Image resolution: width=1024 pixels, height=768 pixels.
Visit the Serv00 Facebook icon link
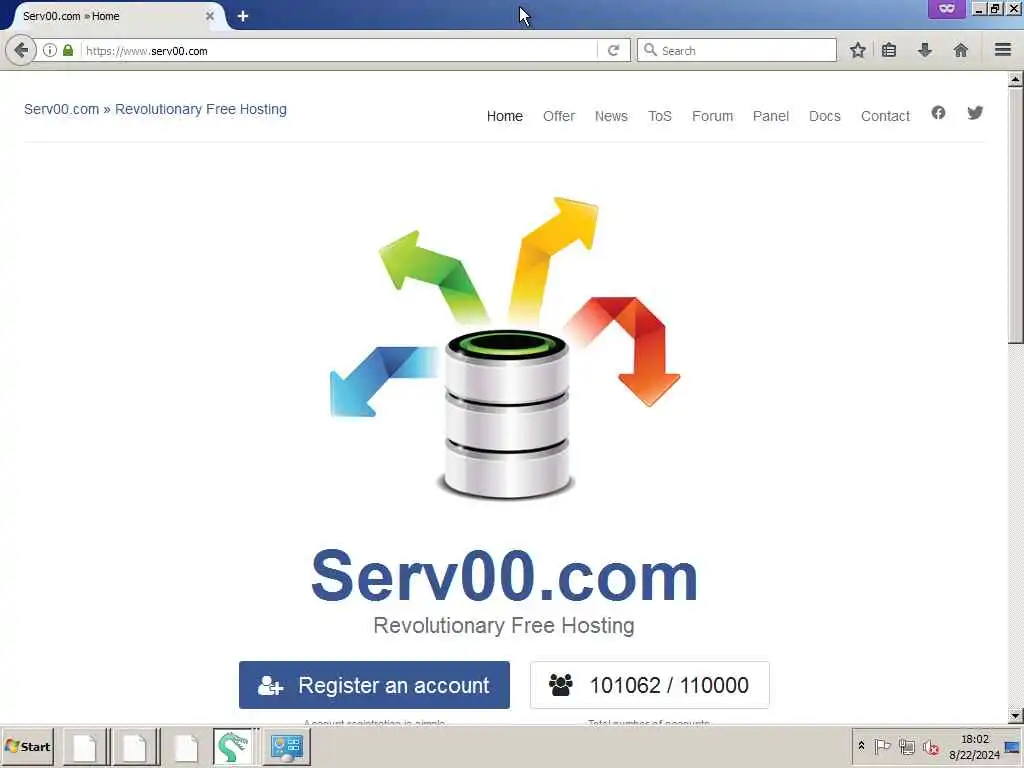tap(938, 113)
